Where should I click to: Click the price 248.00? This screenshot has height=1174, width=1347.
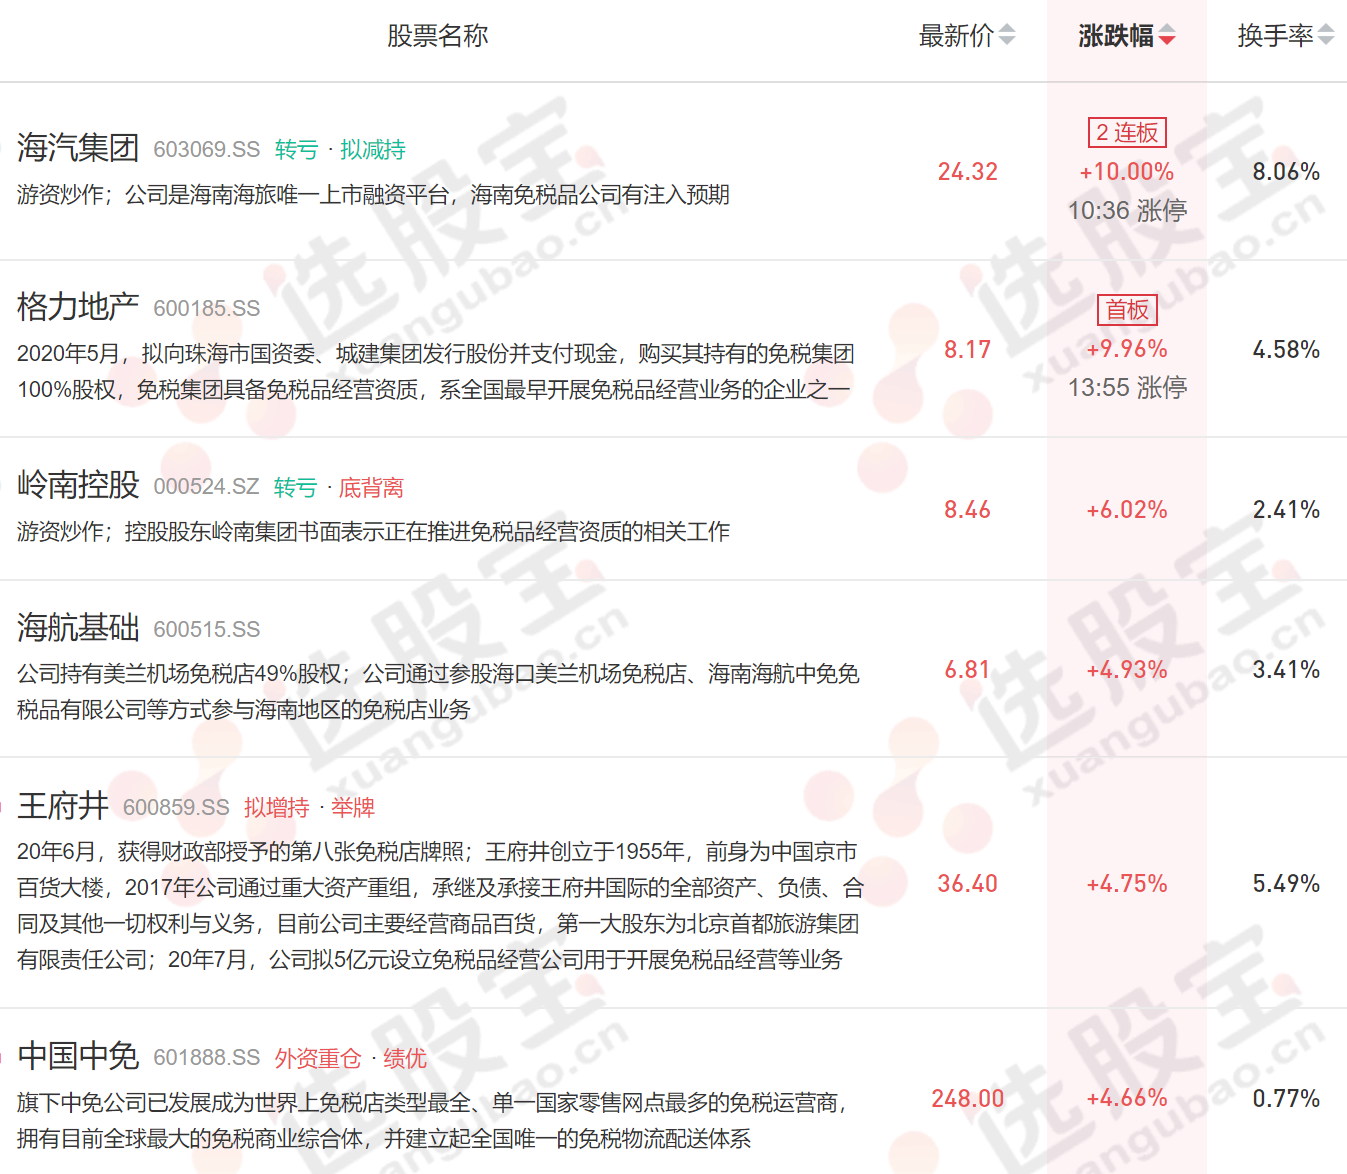(x=967, y=1099)
